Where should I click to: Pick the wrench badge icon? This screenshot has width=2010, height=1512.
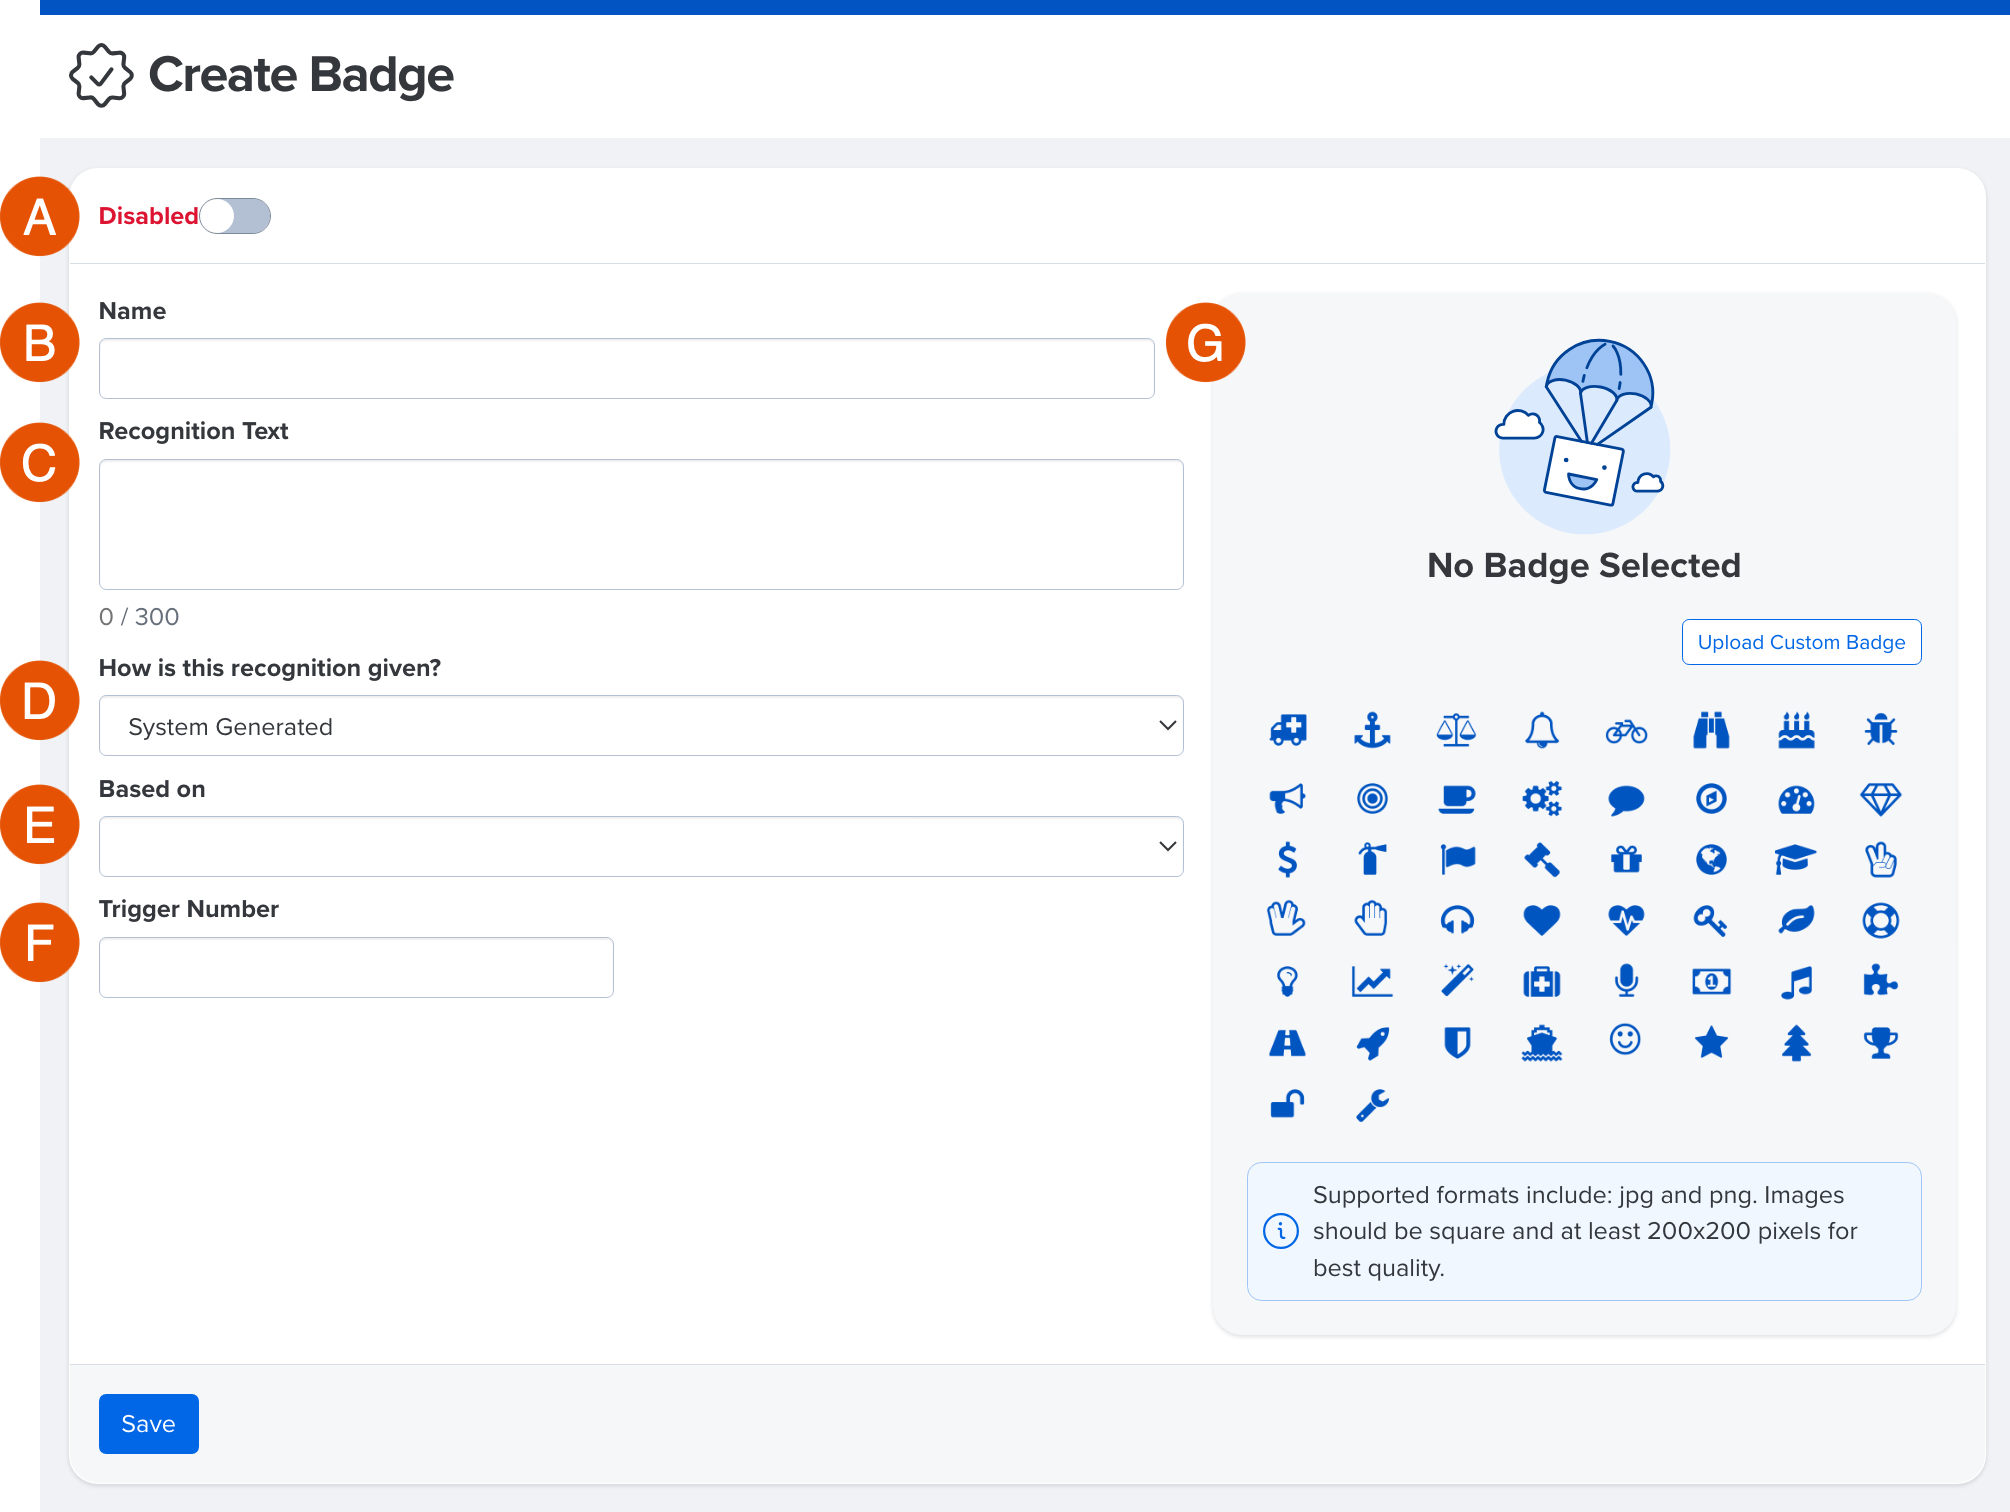[1372, 1105]
